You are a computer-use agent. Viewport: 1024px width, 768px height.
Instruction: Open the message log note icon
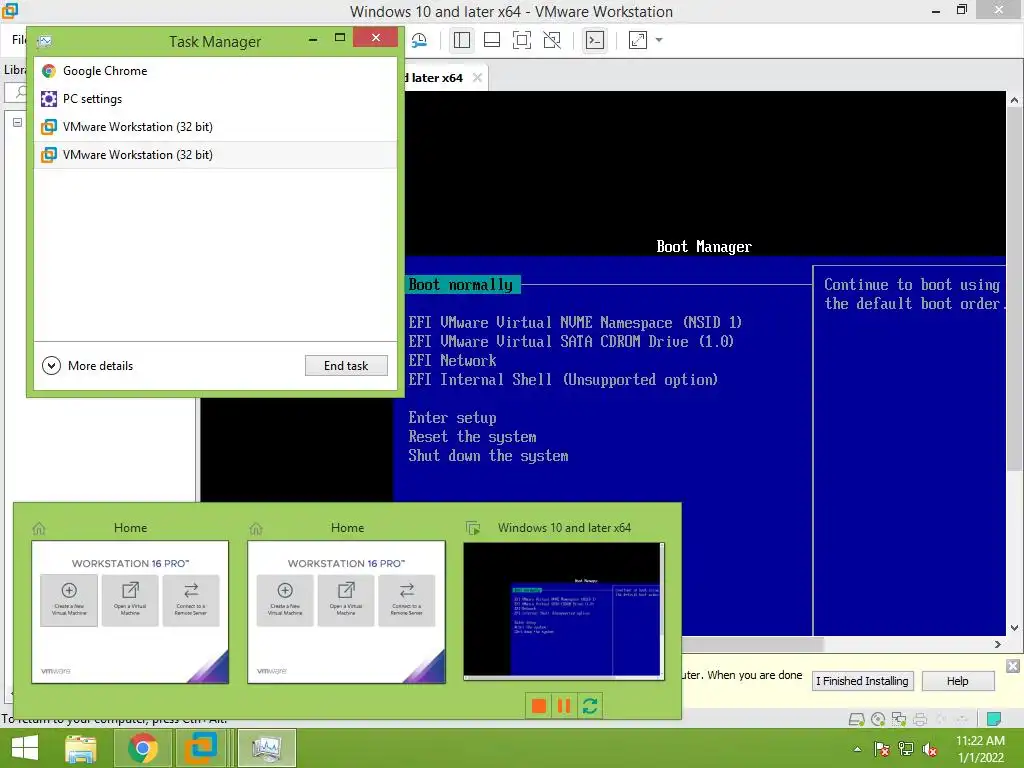[994, 720]
